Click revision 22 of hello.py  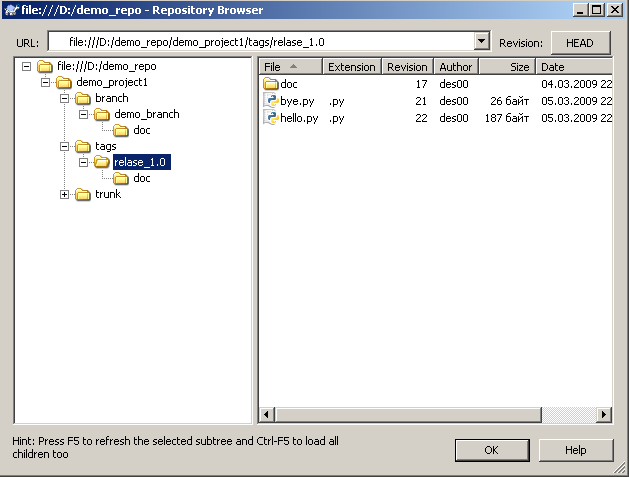click(421, 118)
